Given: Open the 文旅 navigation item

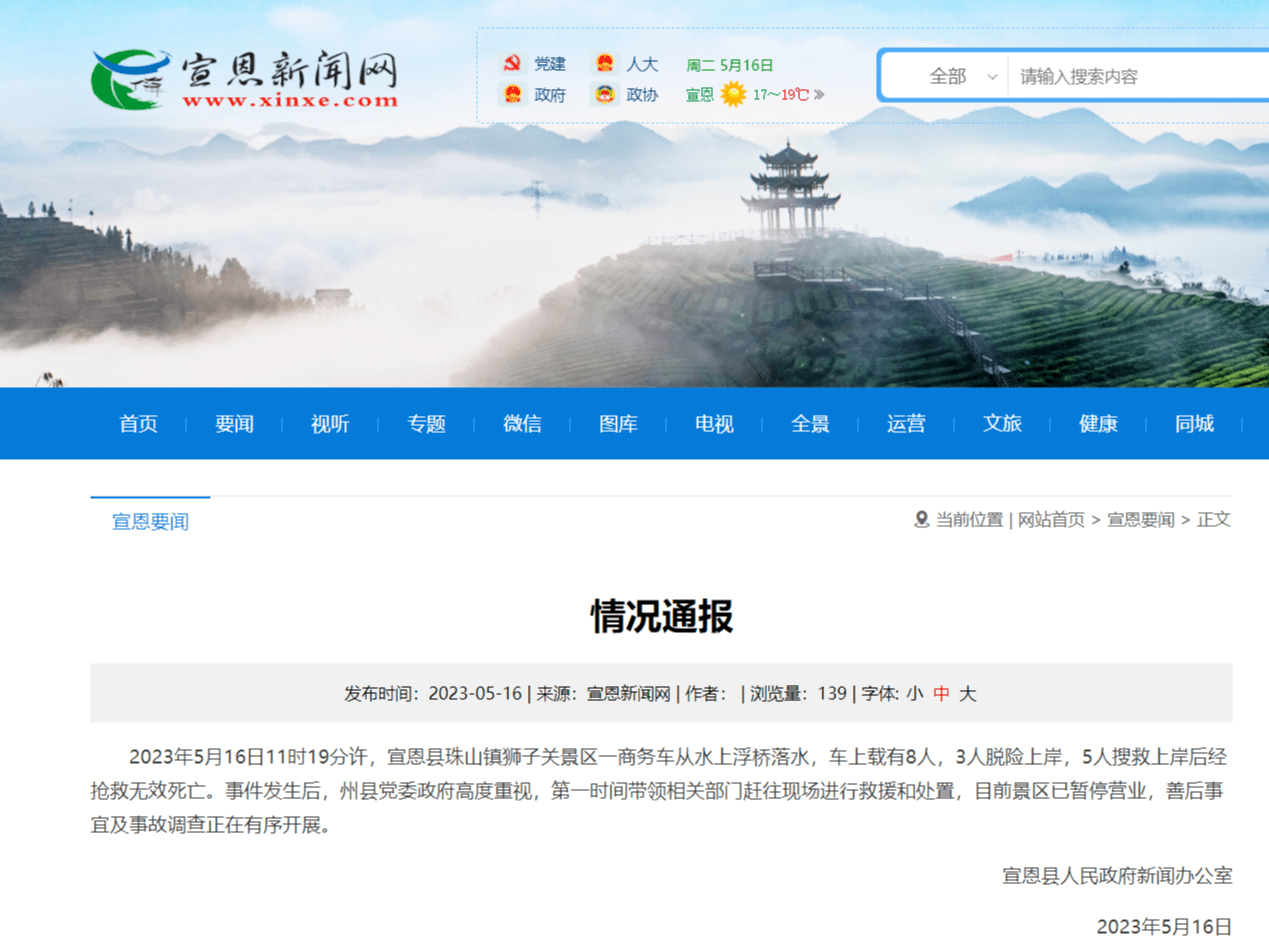Looking at the screenshot, I should pyautogui.click(x=1002, y=424).
